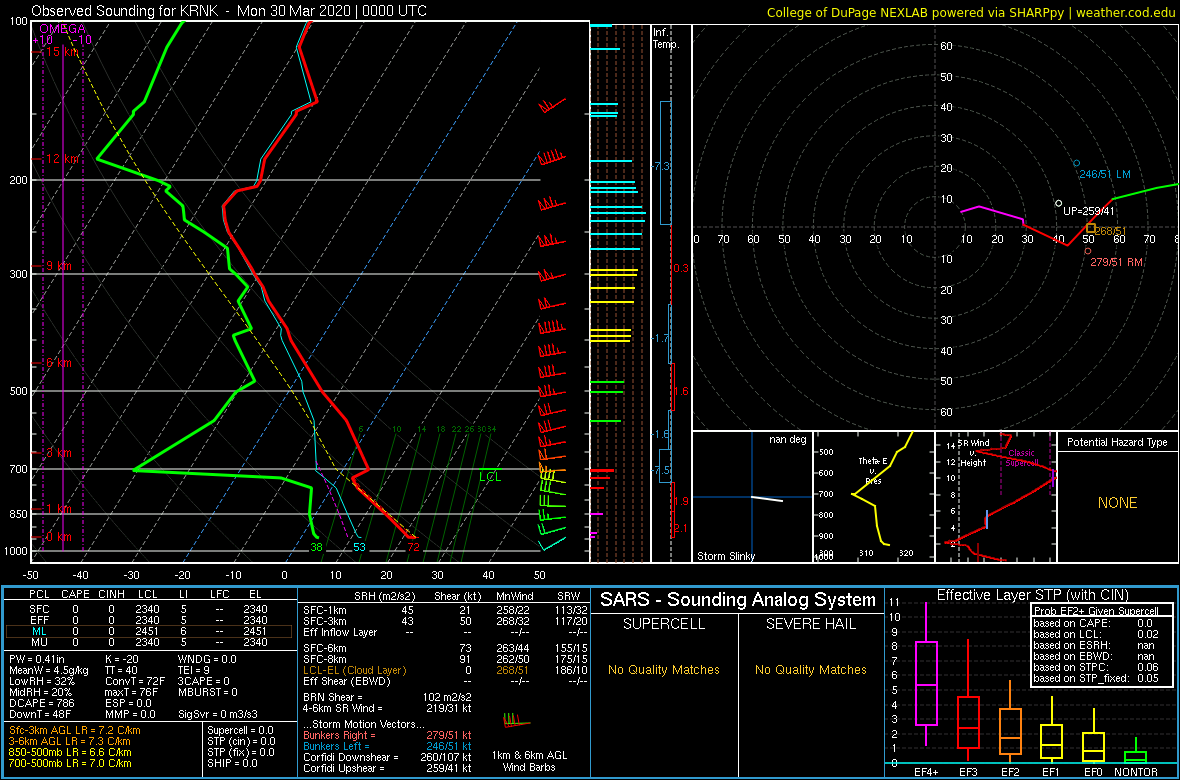Image resolution: width=1180 pixels, height=780 pixels.
Task: Click the green "NONTOR" axis label
Action: click(x=1135, y=773)
